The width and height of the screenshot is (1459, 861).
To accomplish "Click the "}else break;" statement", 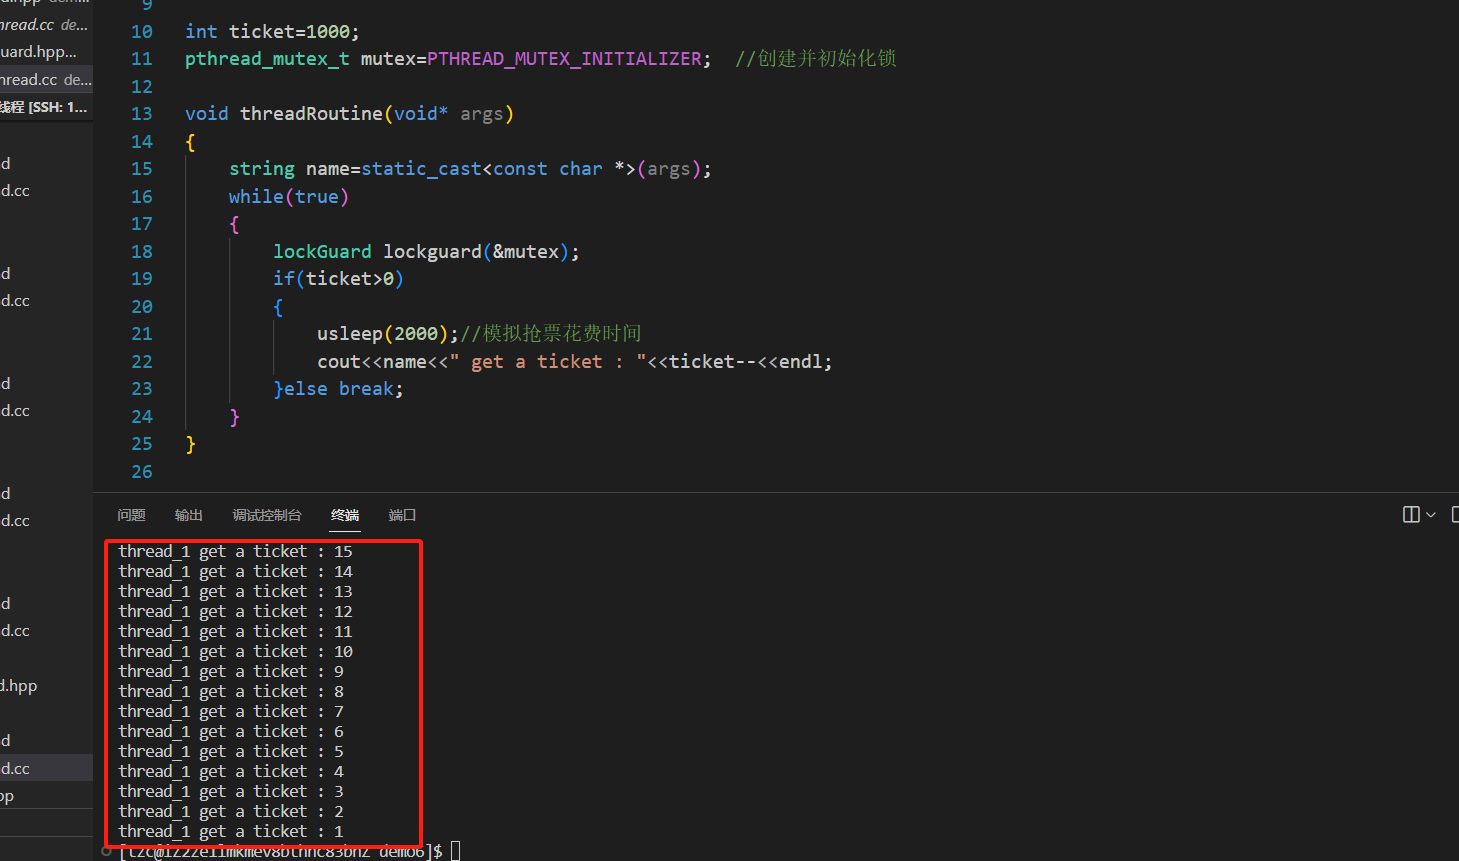I will [x=339, y=389].
